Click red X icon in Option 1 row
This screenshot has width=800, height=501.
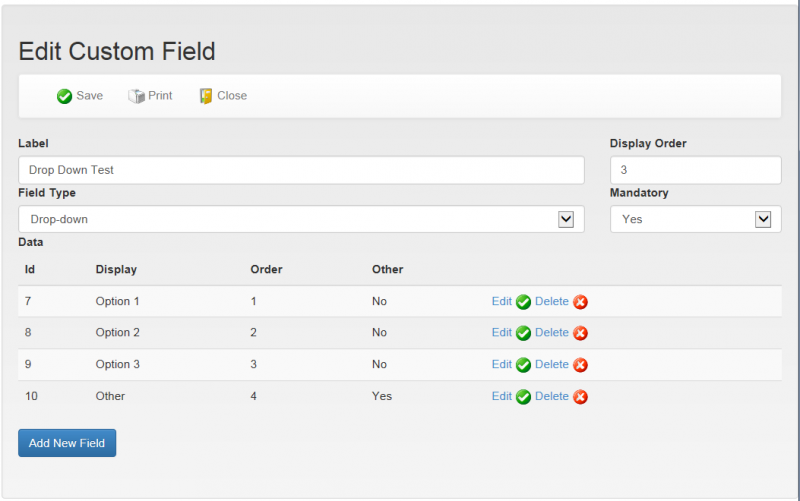(580, 302)
